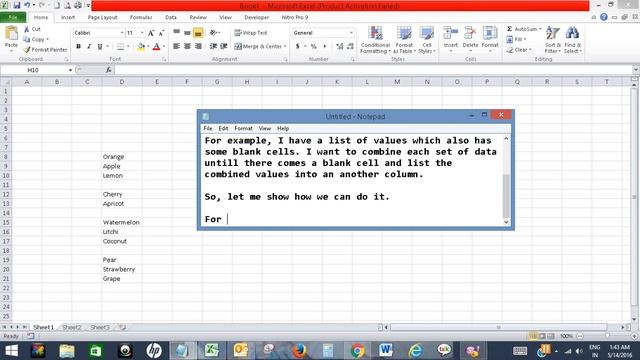
Task: Select the Sheet3 worksheet tab
Action: coord(100,327)
